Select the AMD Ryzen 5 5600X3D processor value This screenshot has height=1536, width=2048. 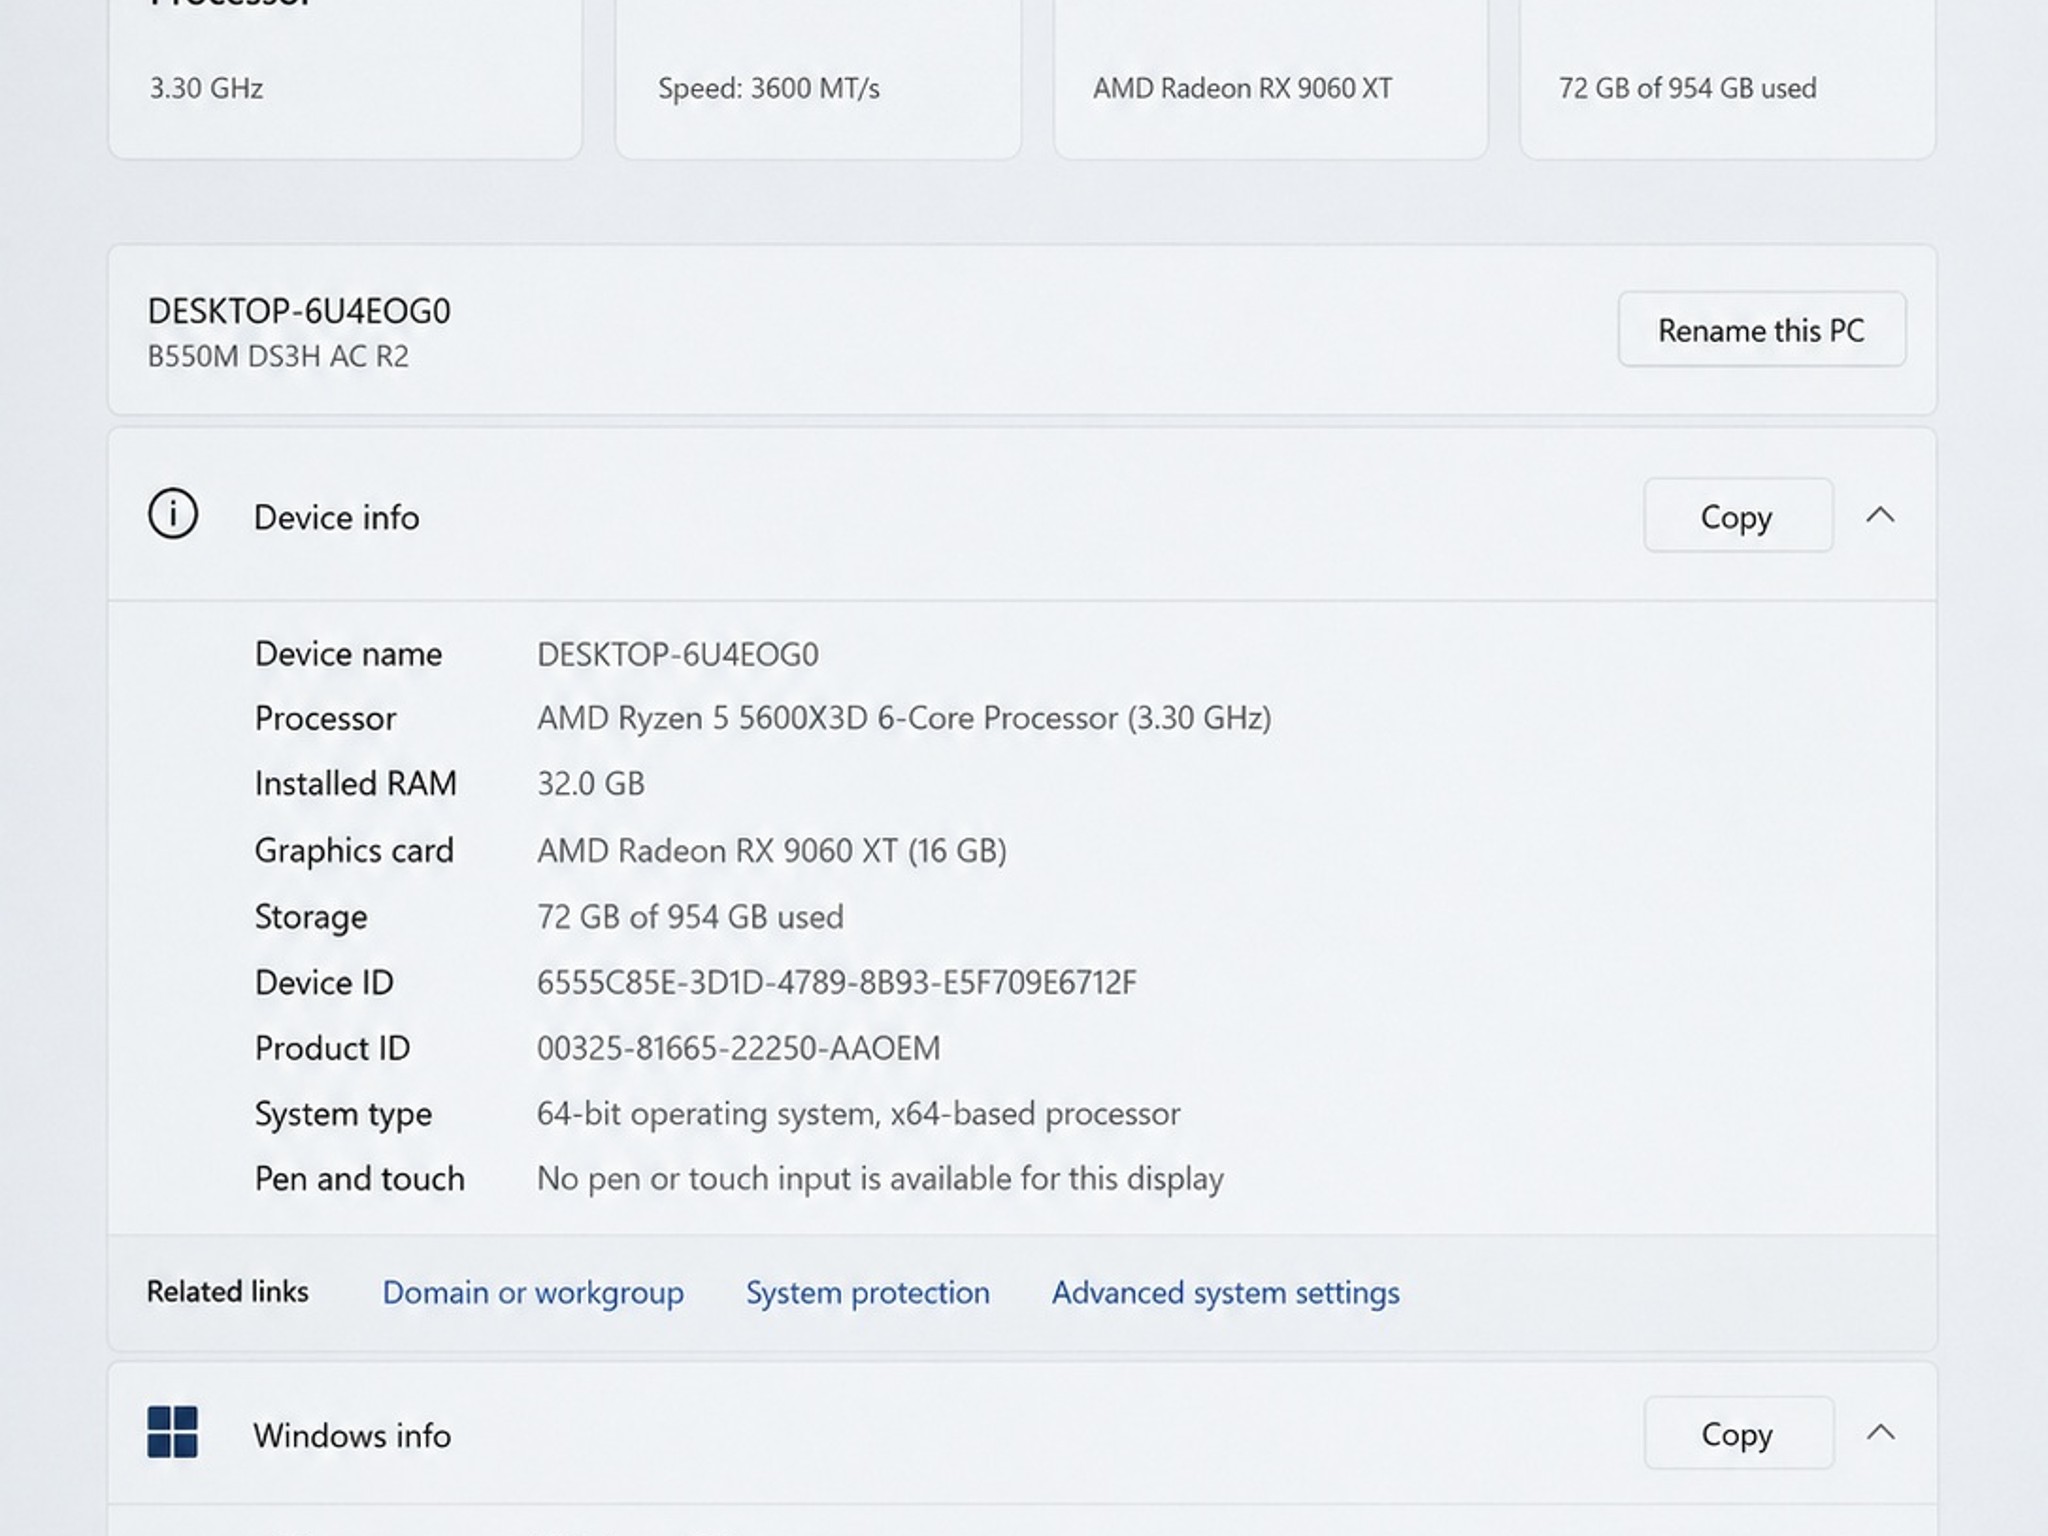click(904, 718)
